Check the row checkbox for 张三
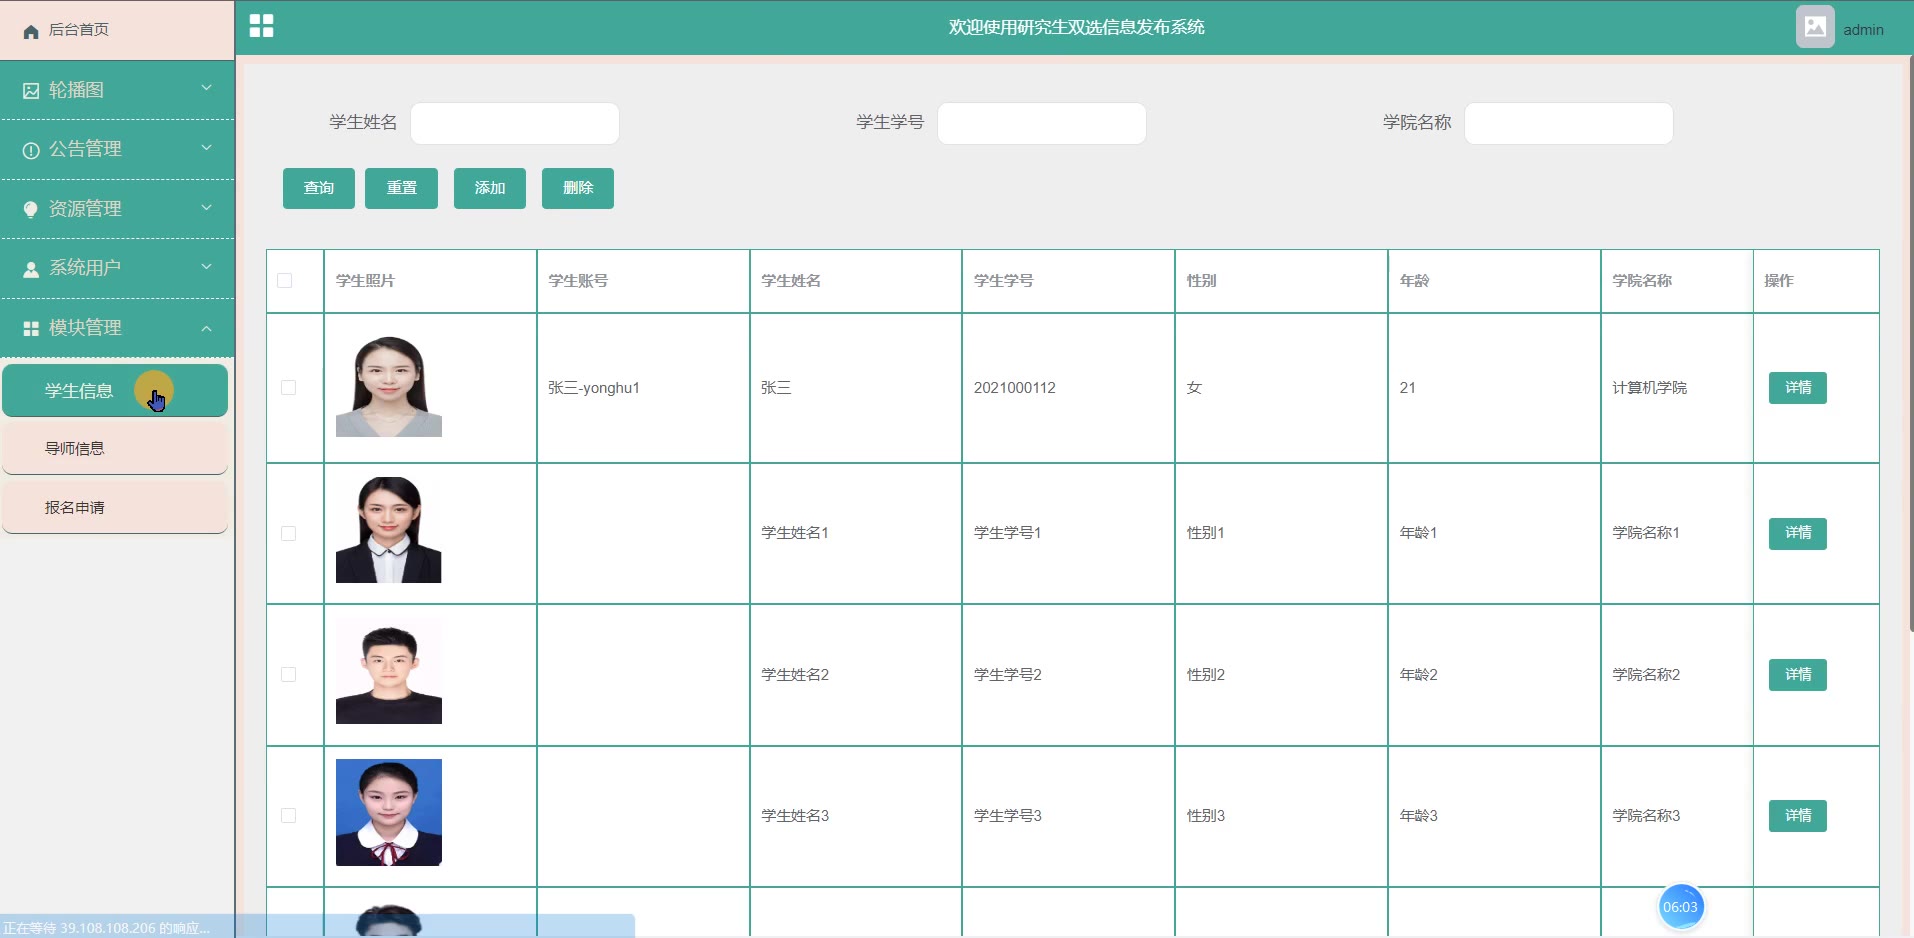The image size is (1914, 938). pos(289,388)
